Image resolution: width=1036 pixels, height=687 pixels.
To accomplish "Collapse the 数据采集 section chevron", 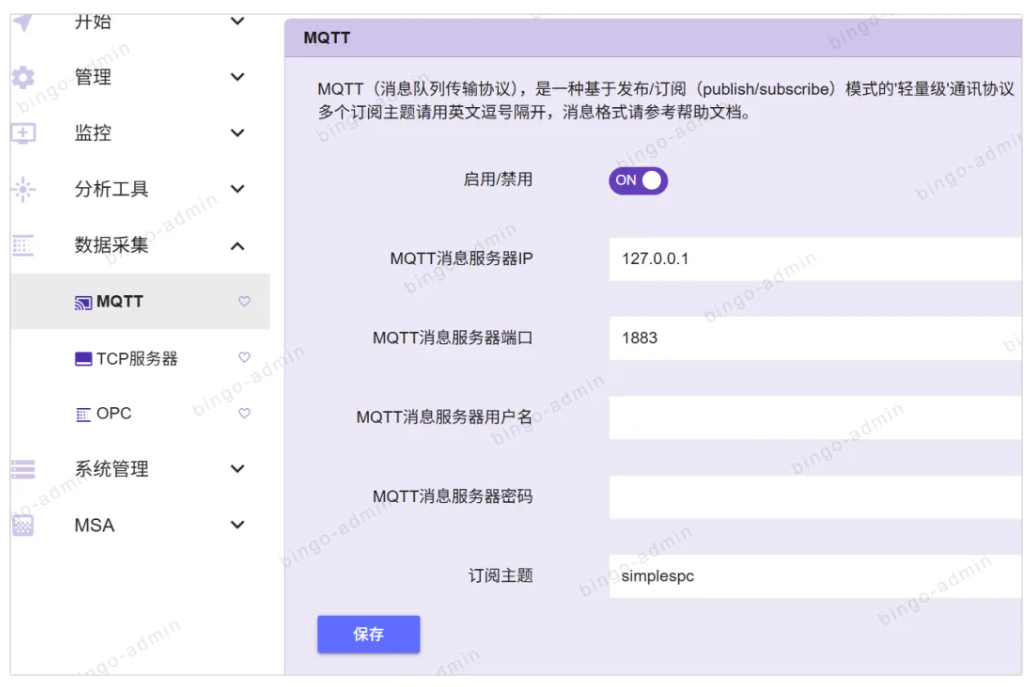I will (x=237, y=245).
